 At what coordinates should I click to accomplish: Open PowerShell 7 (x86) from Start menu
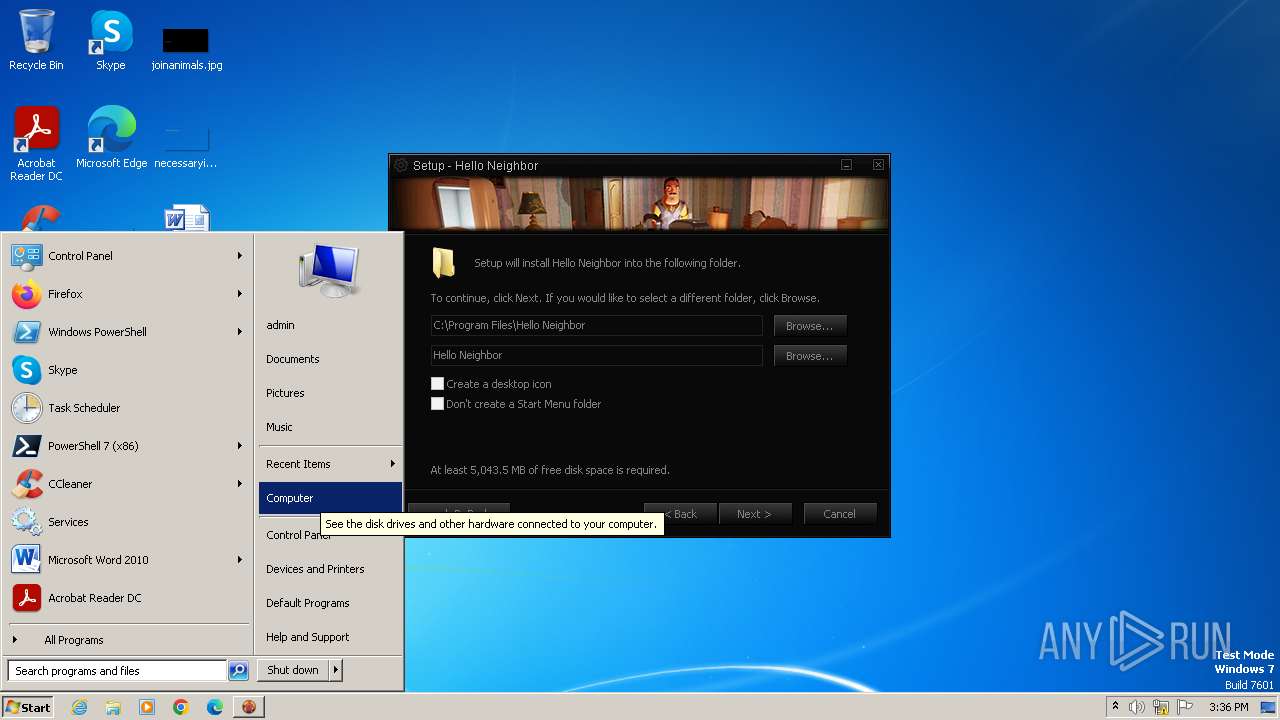coord(128,446)
